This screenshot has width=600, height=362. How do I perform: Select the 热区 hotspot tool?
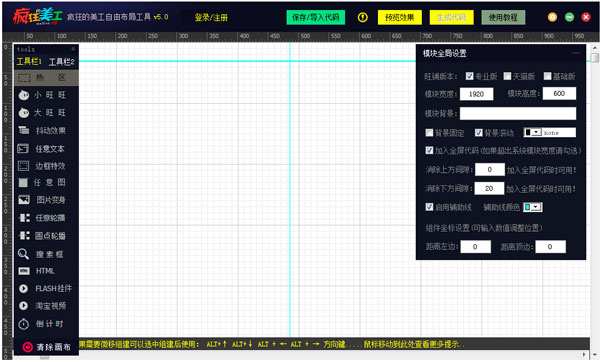click(46, 78)
